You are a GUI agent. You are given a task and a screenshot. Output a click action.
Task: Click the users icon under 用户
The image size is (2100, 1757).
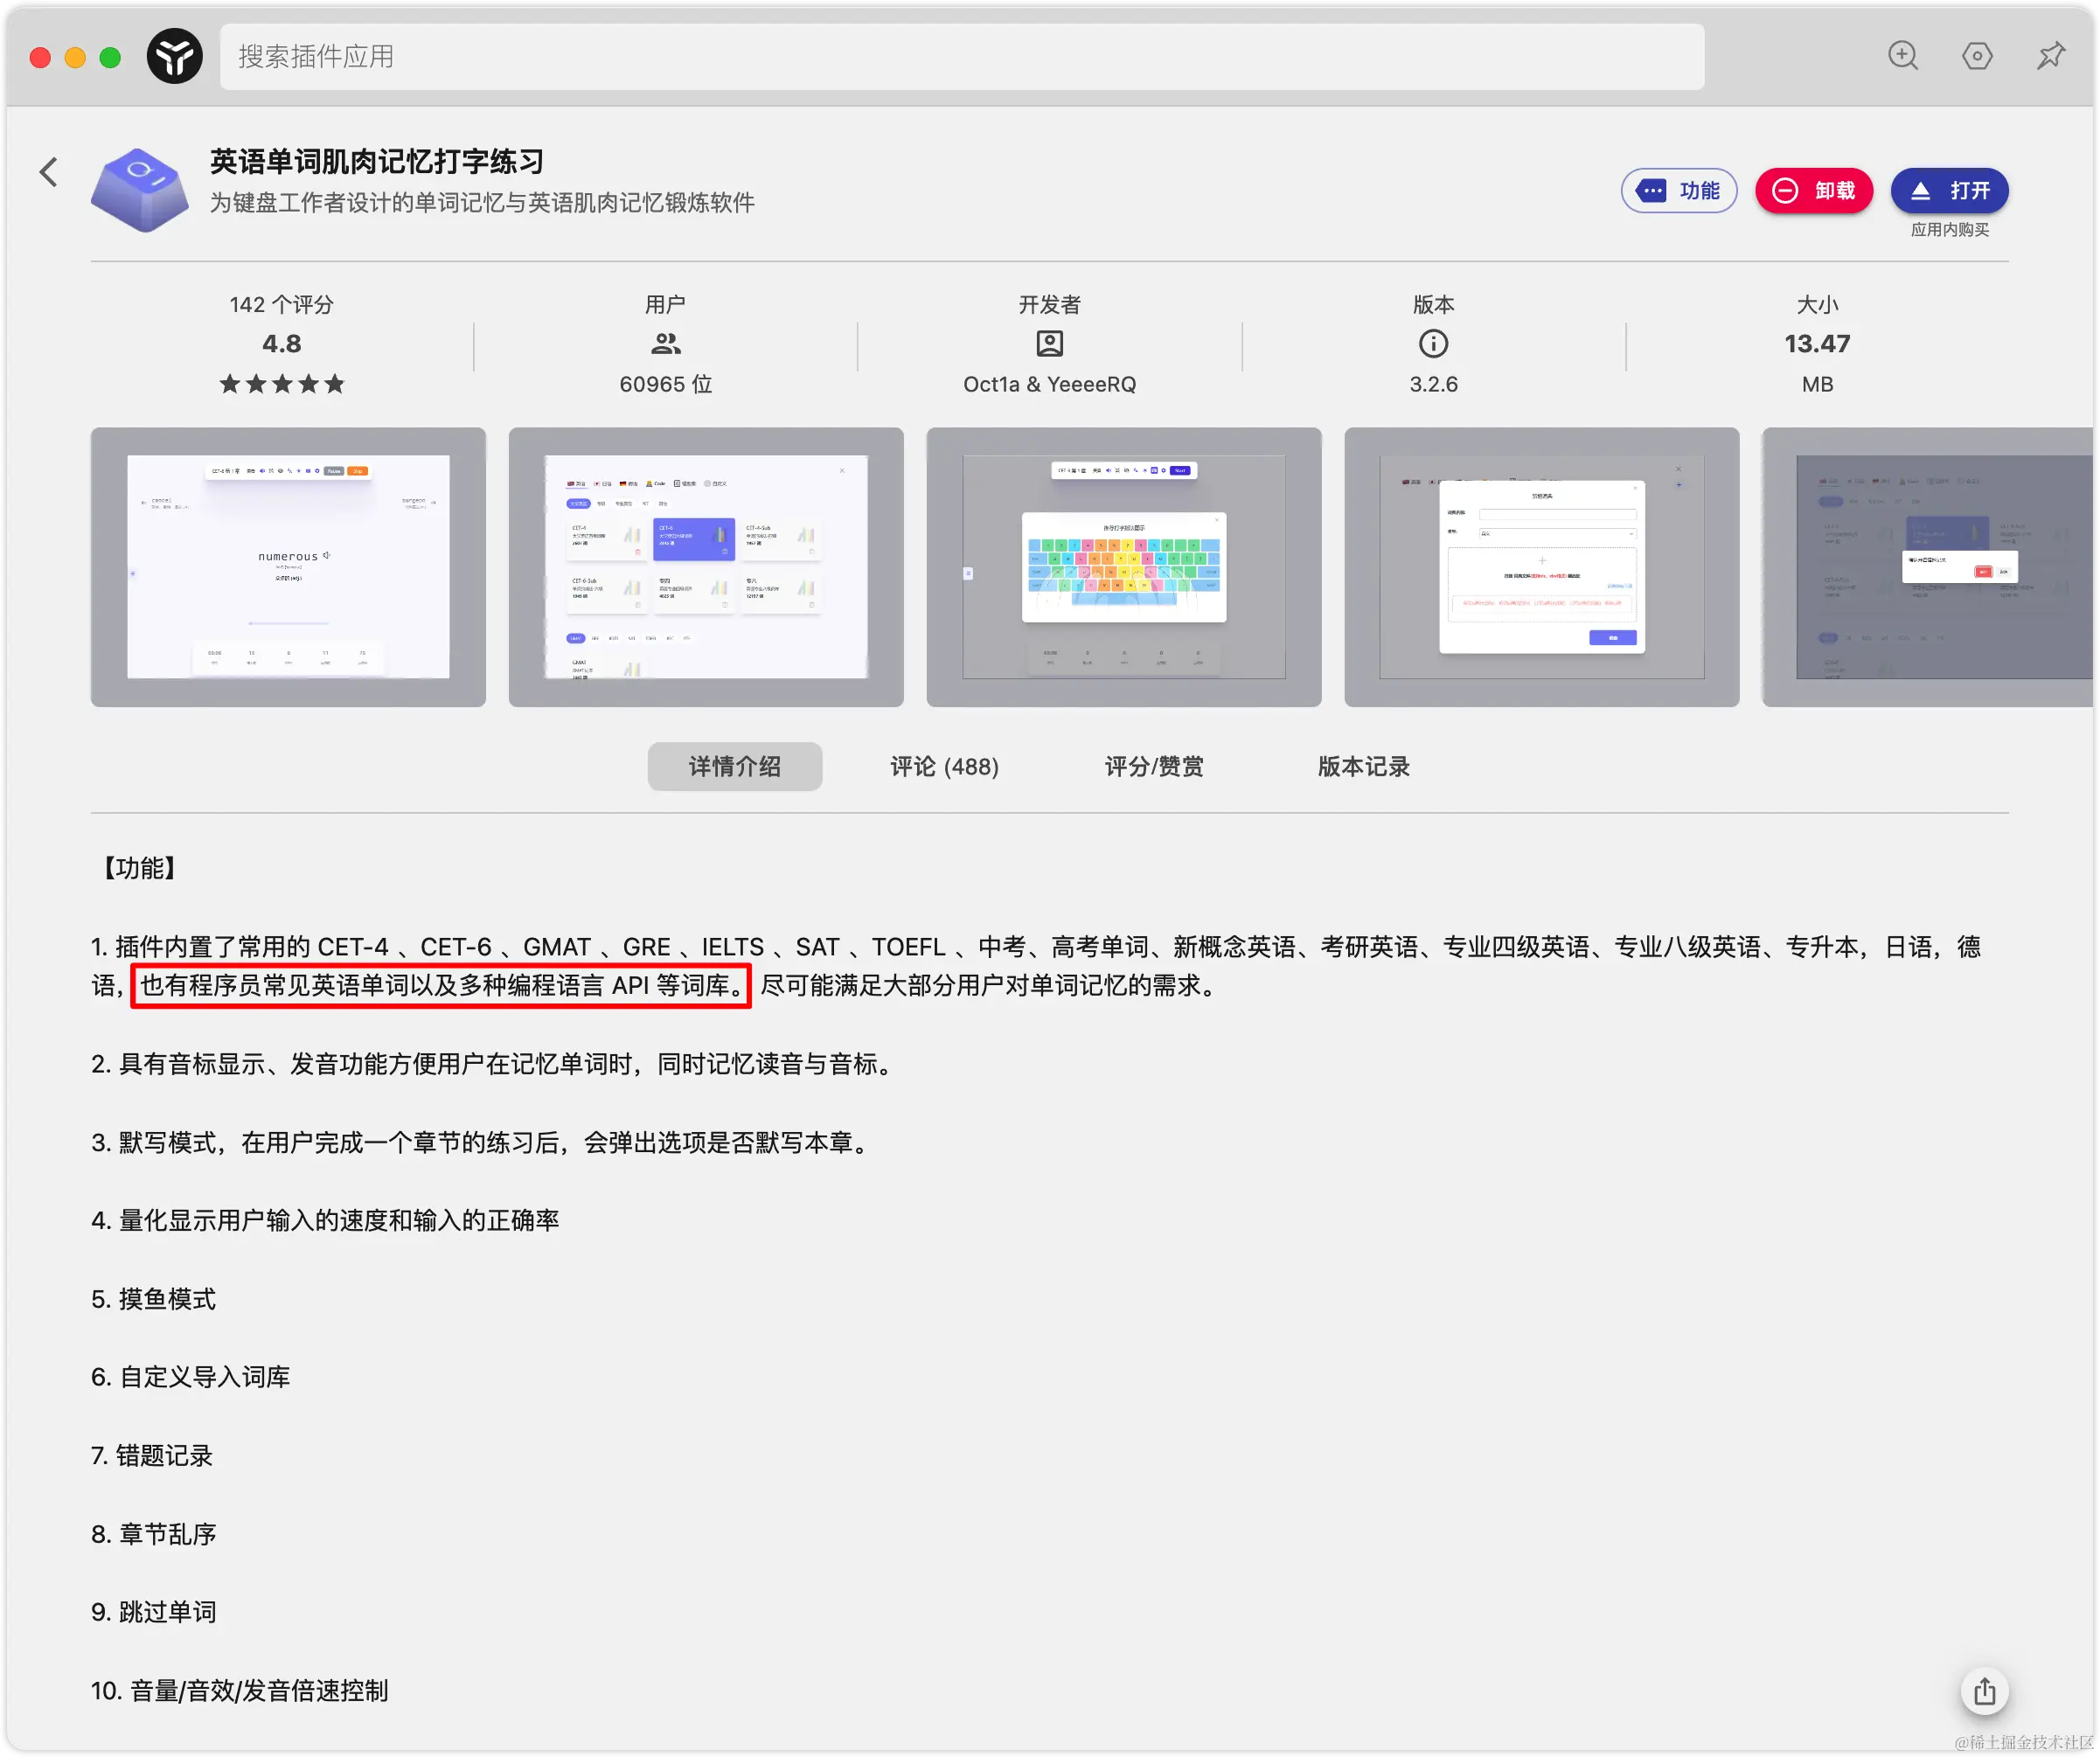(665, 343)
